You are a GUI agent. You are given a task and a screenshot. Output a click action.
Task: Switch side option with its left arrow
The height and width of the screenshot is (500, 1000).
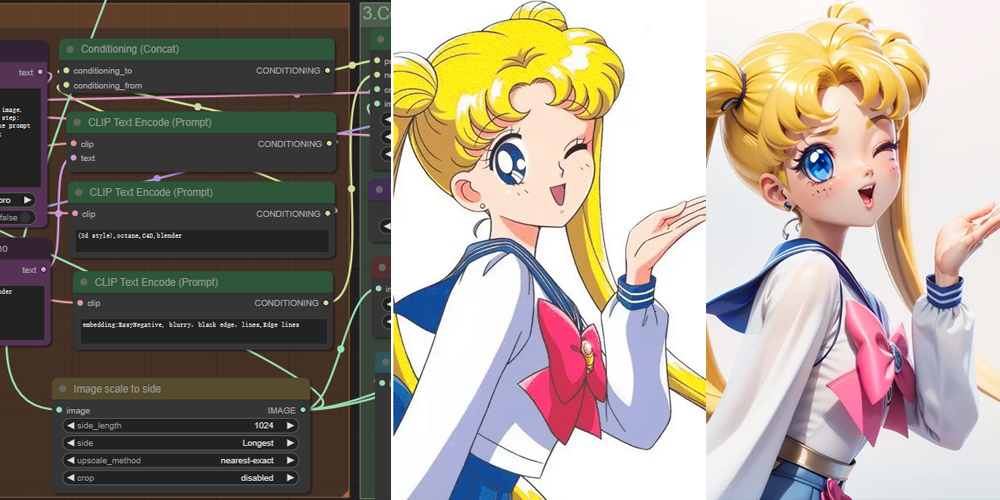(x=70, y=443)
